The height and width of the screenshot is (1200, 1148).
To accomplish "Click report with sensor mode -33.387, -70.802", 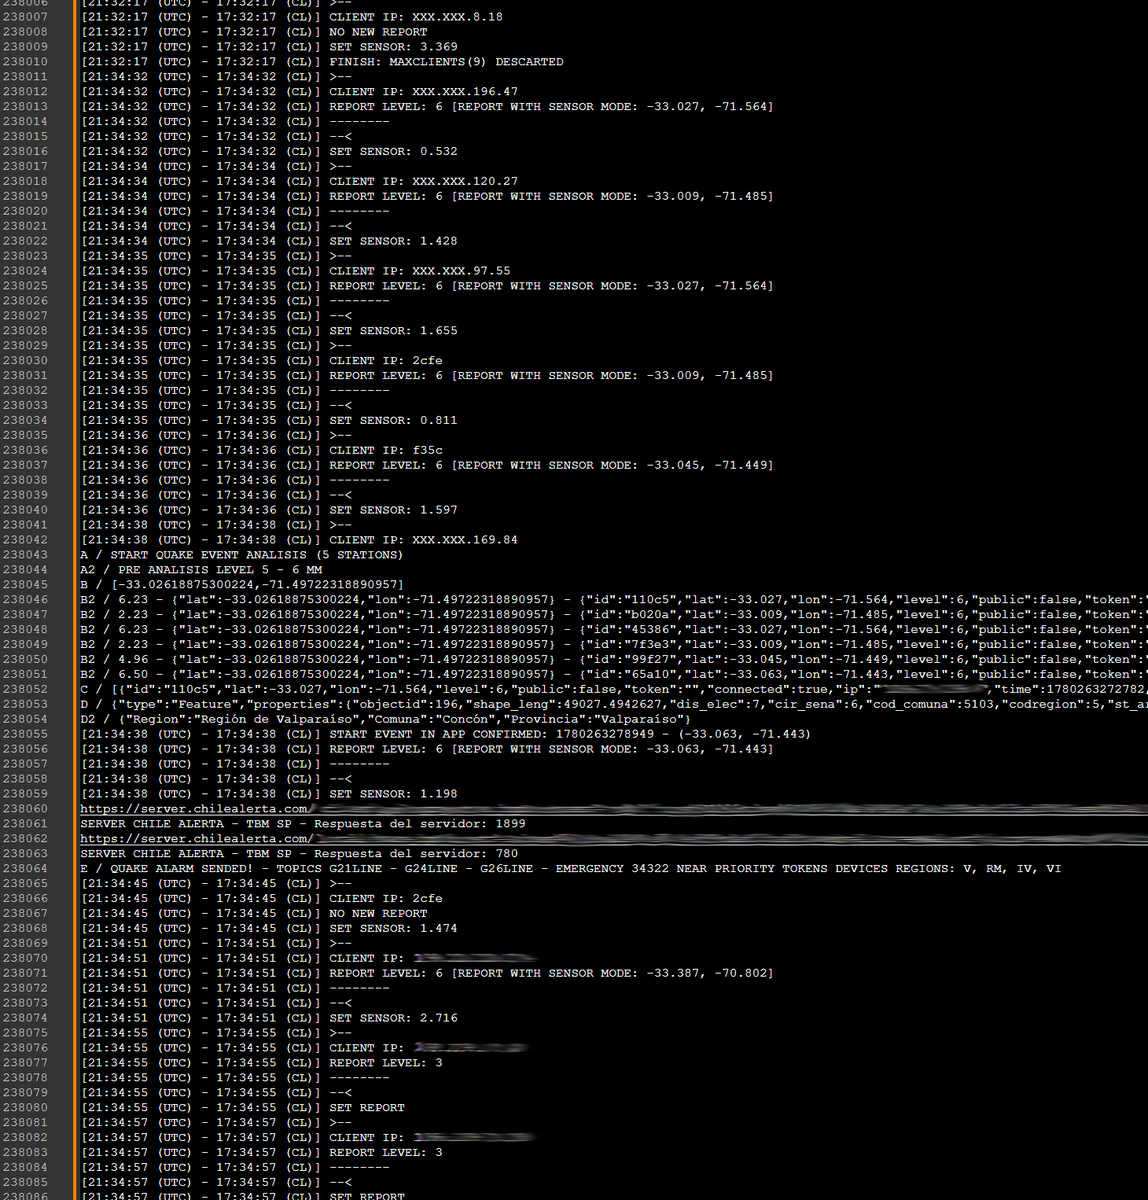I will tap(551, 973).
